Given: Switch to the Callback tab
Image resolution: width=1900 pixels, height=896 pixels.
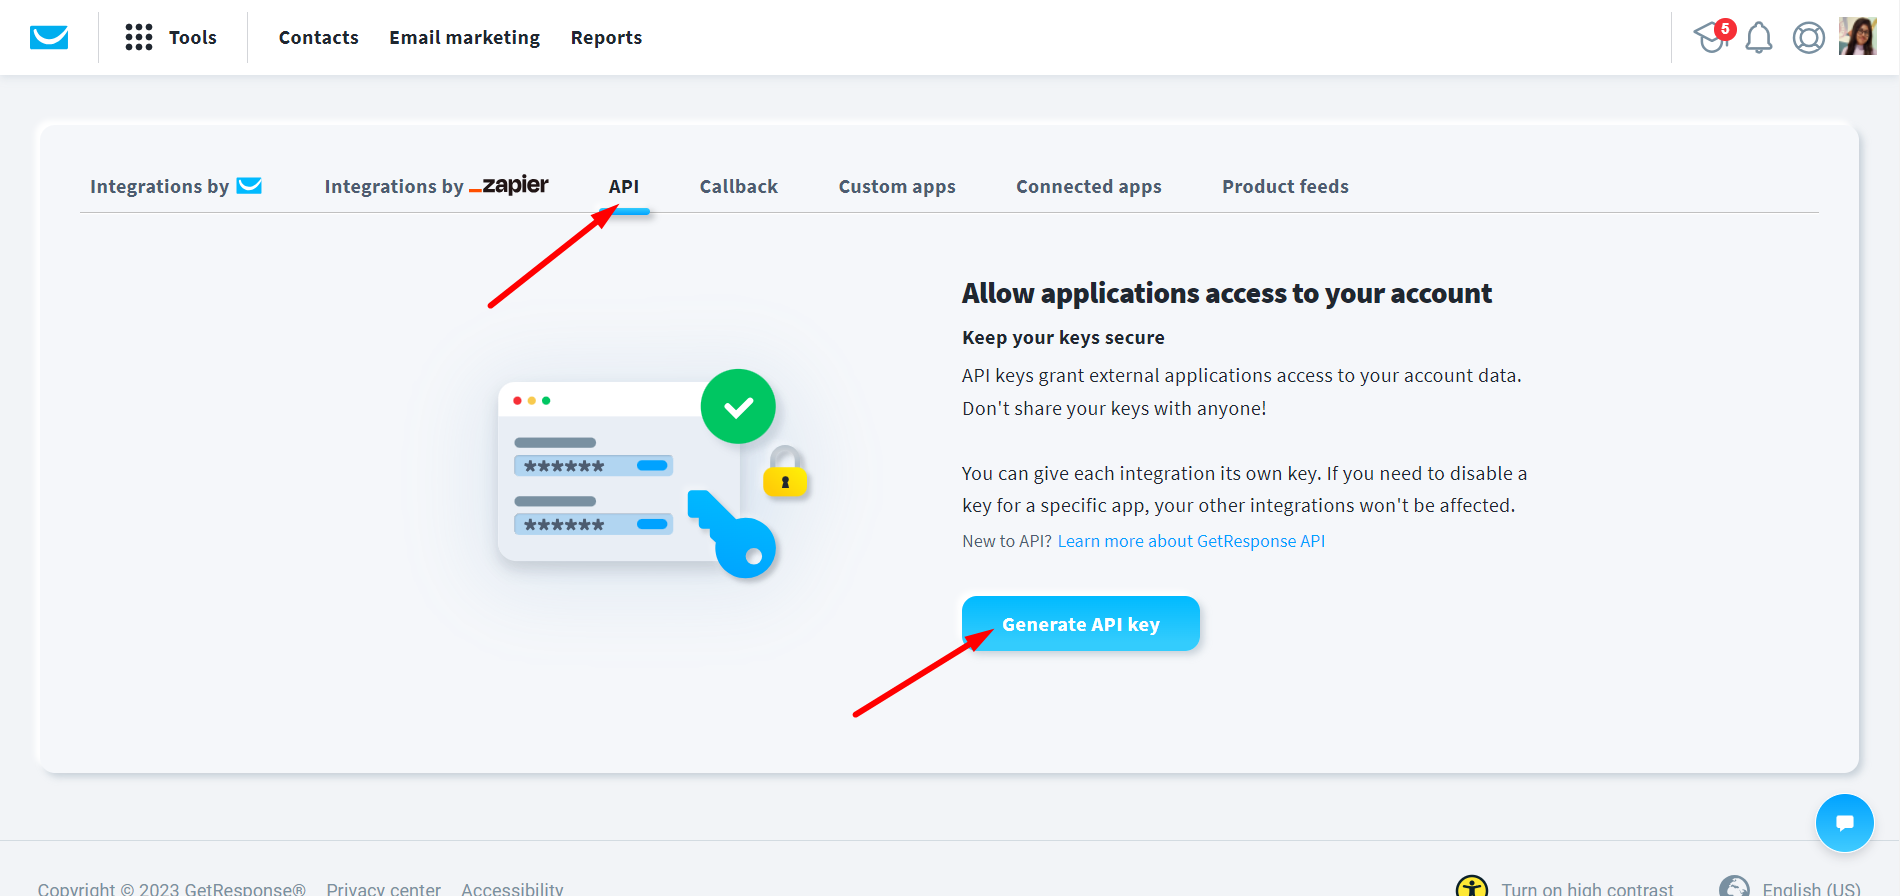Looking at the screenshot, I should 738,187.
